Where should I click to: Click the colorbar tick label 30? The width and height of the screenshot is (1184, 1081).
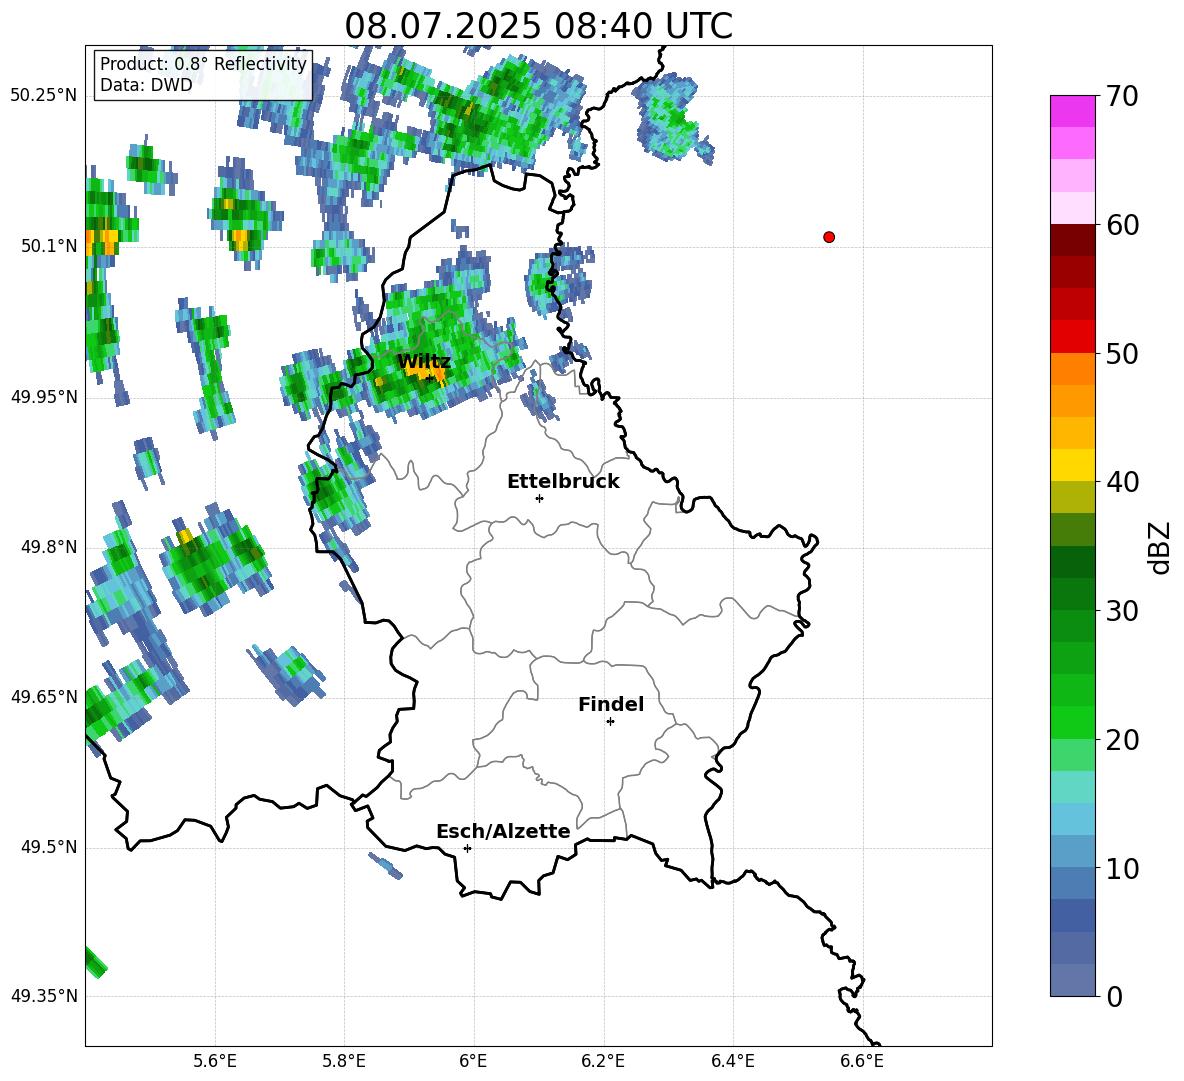[x=1121, y=610]
